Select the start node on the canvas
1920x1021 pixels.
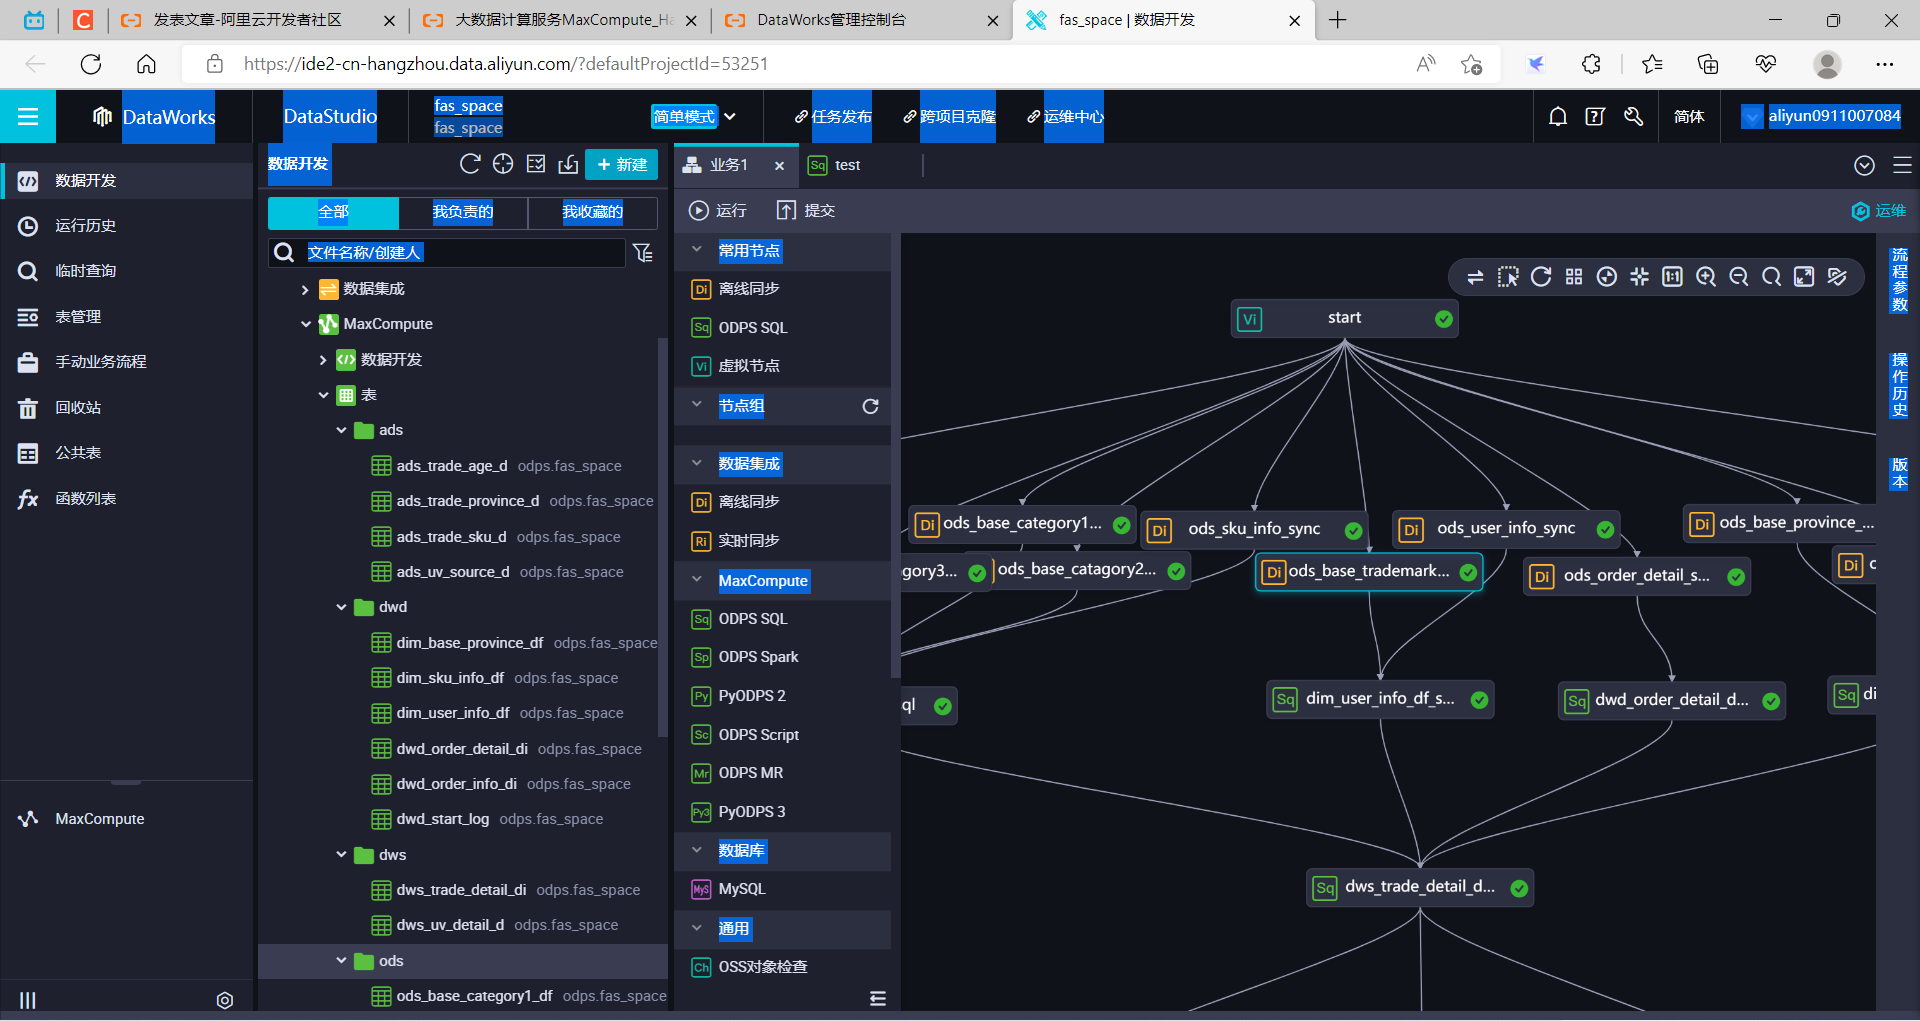click(x=1345, y=318)
